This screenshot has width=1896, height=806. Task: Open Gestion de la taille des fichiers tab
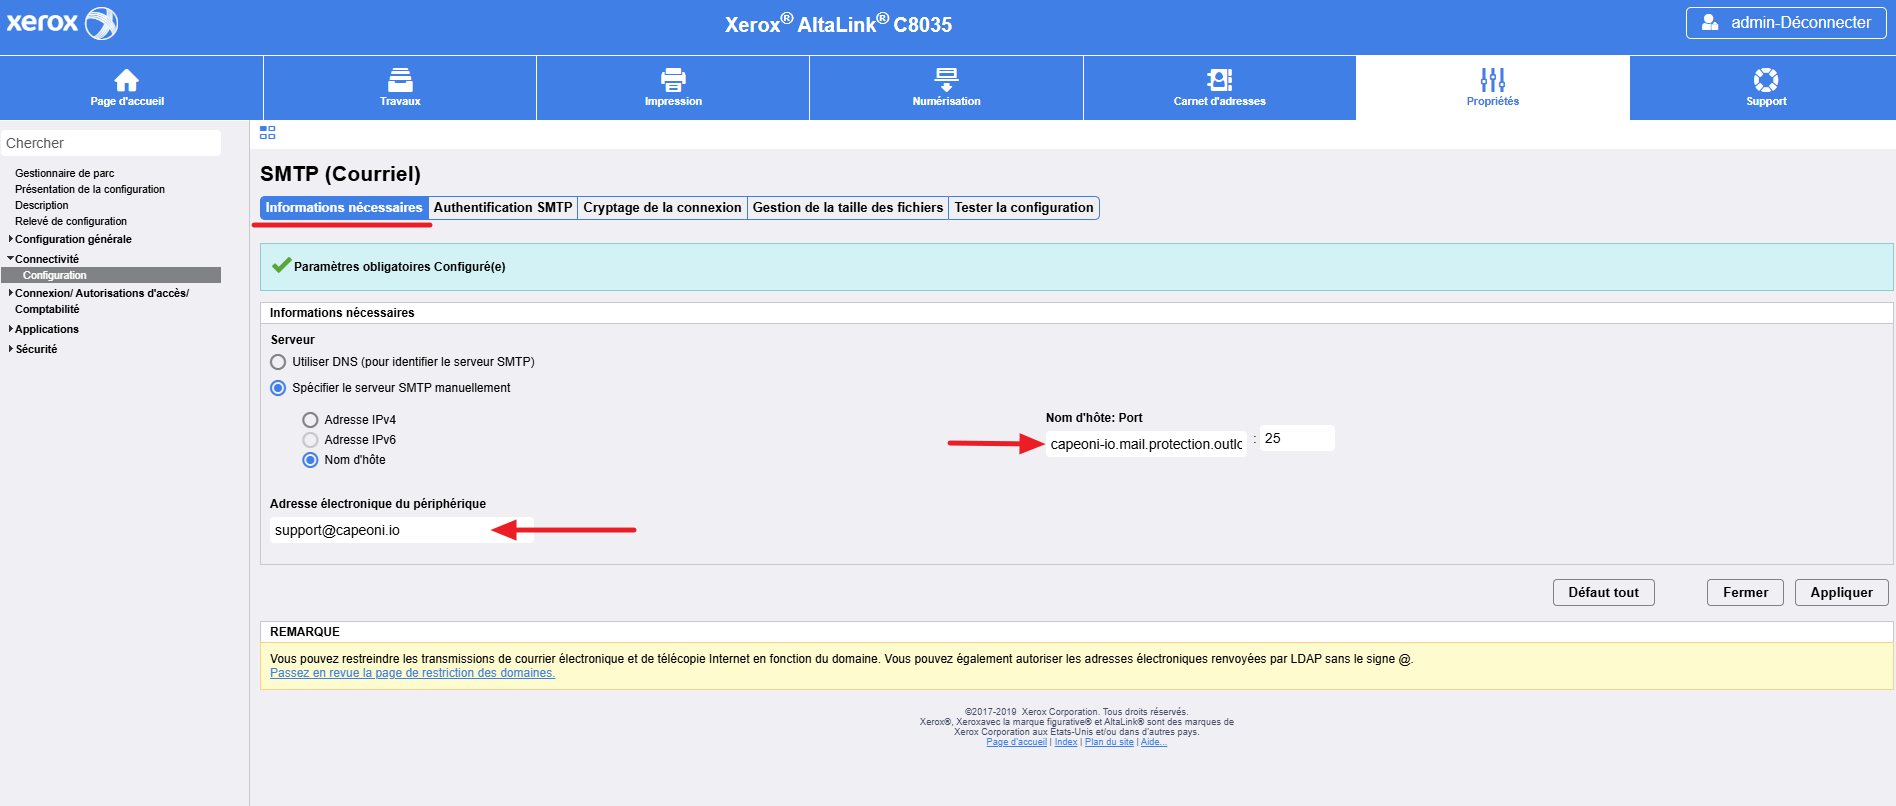point(848,208)
